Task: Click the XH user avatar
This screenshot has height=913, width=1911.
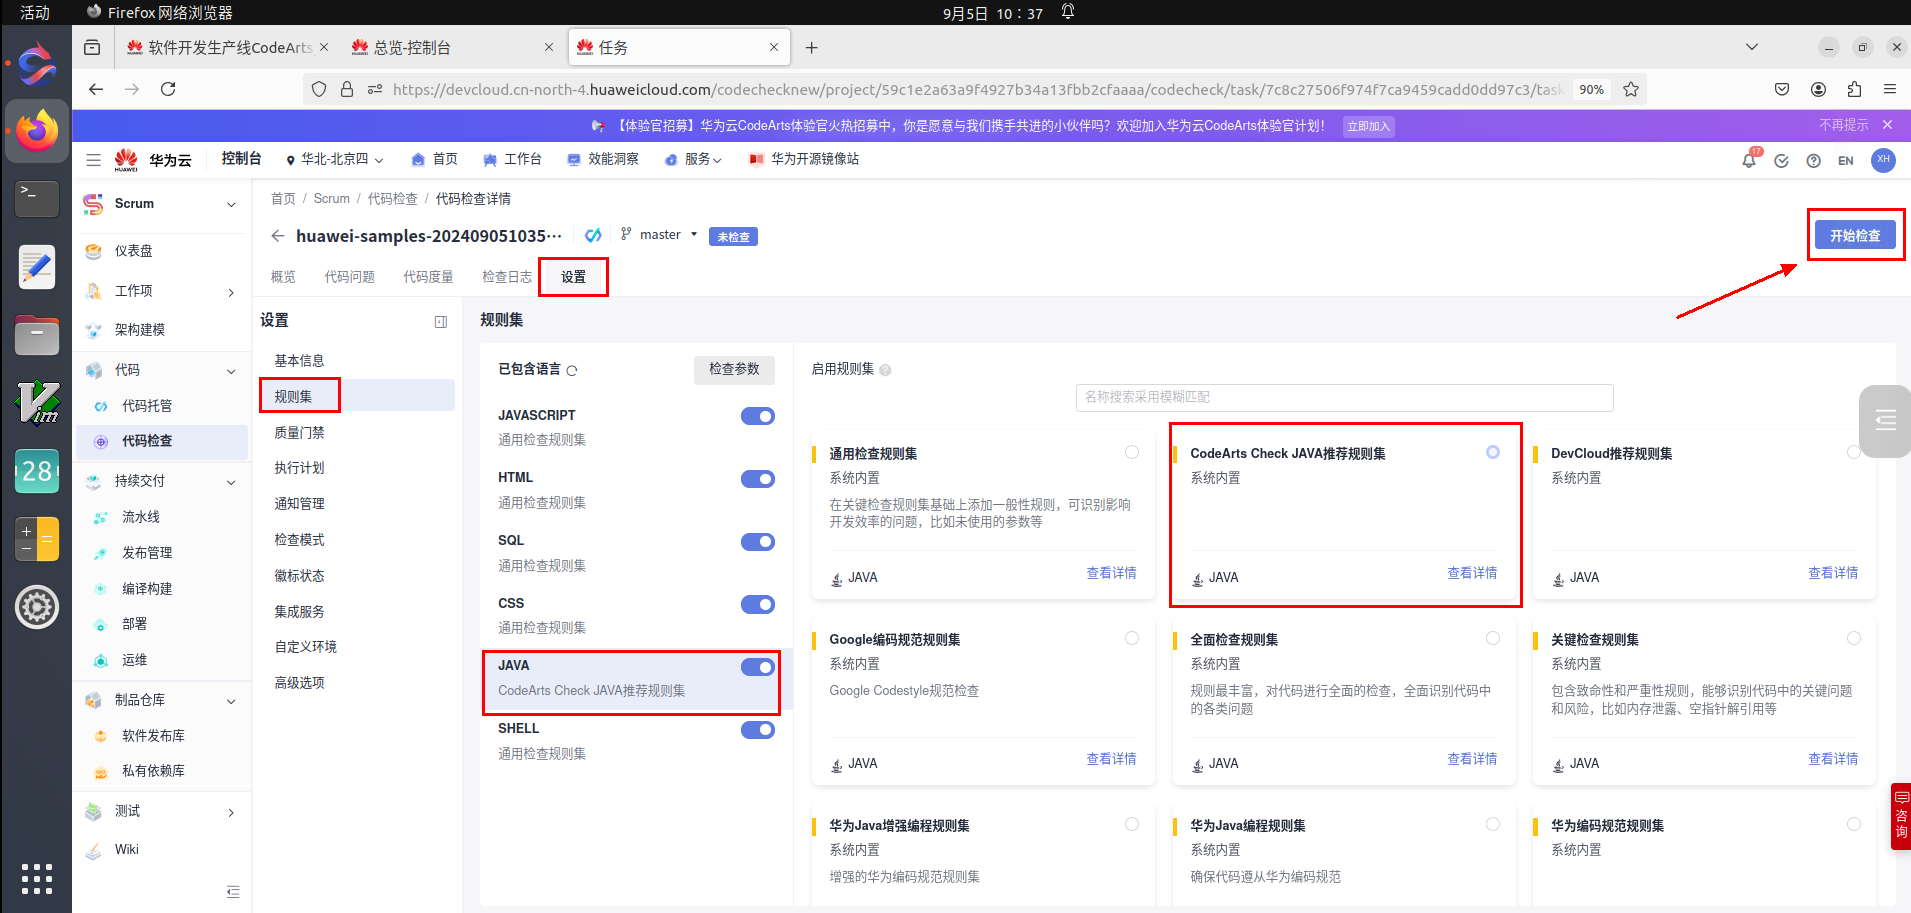Action: click(1883, 160)
